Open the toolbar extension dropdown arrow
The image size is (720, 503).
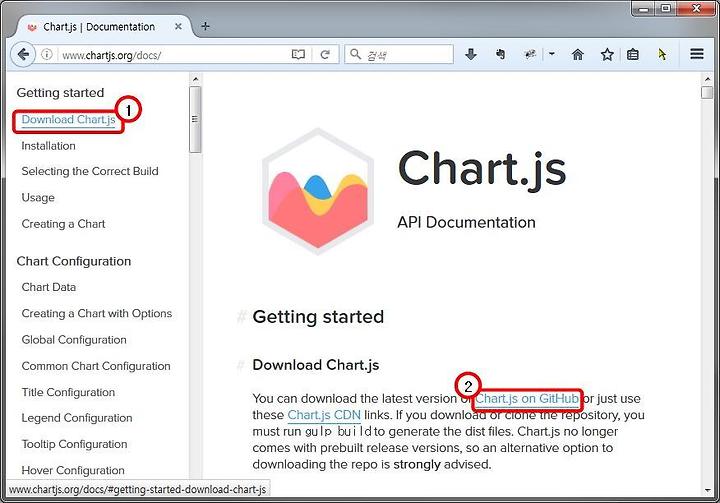[x=552, y=54]
